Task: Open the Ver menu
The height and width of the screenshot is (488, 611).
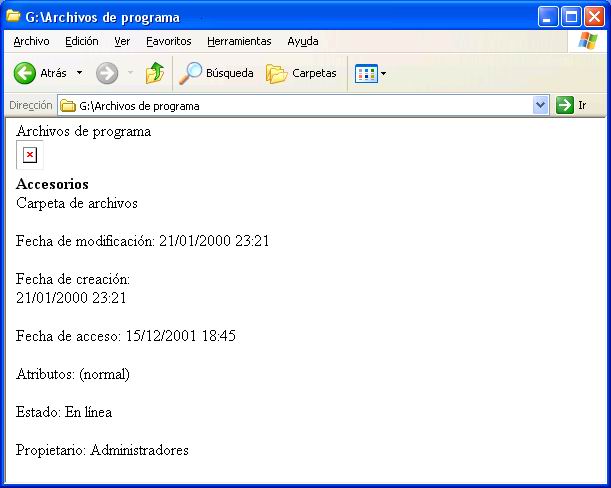Action: [122, 41]
